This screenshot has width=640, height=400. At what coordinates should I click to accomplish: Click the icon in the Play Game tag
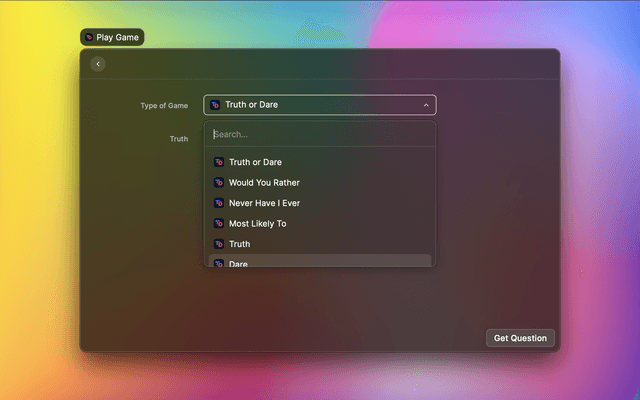pyautogui.click(x=89, y=37)
